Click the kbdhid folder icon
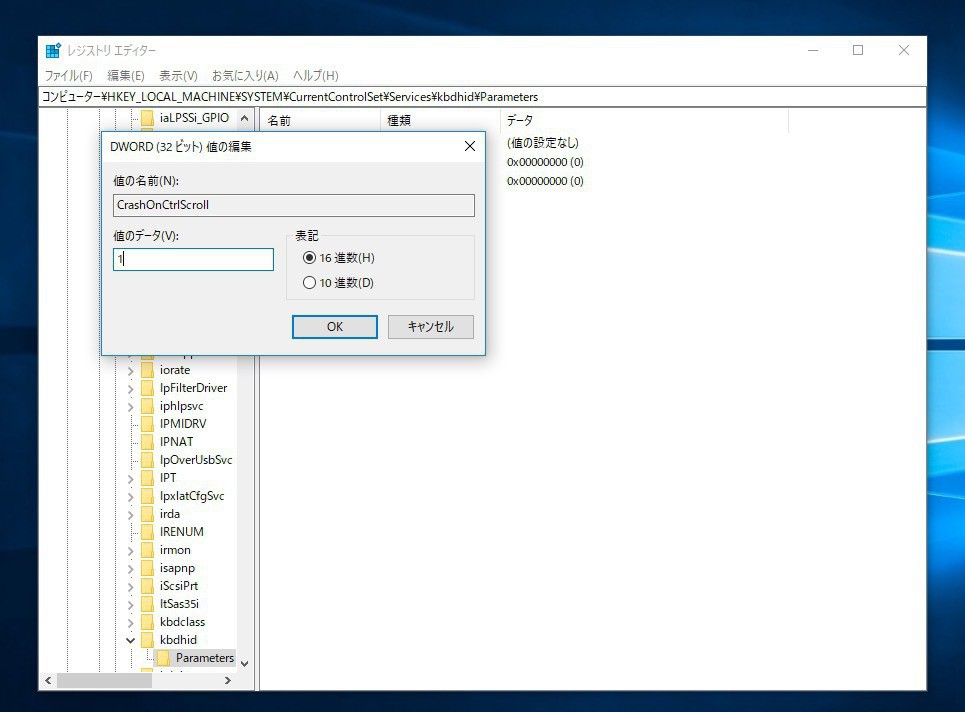 click(147, 640)
